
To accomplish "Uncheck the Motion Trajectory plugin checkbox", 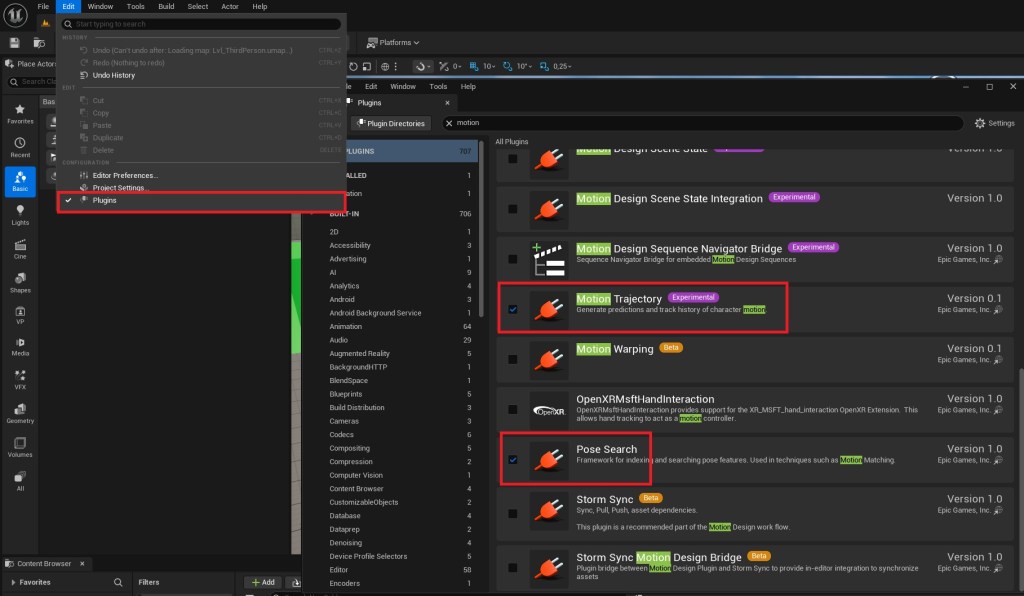I will [x=513, y=309].
